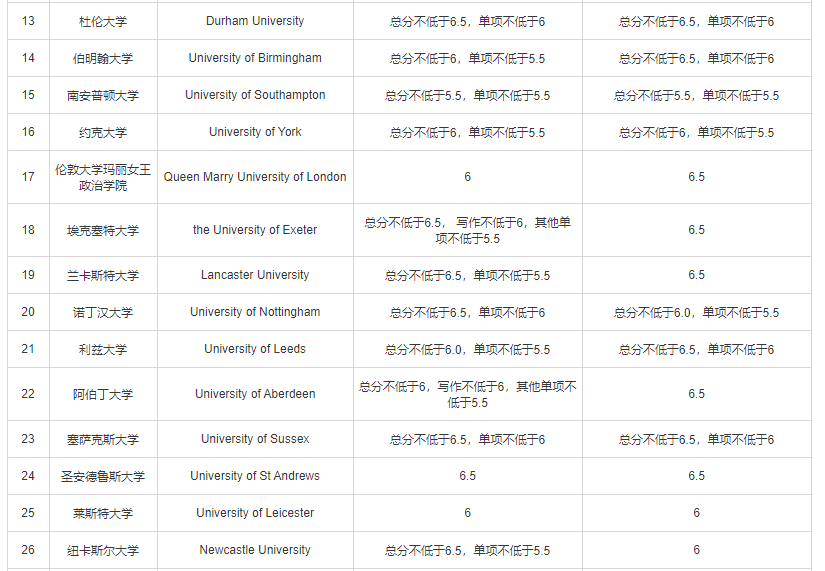Select row number 22 cell

tap(28, 394)
